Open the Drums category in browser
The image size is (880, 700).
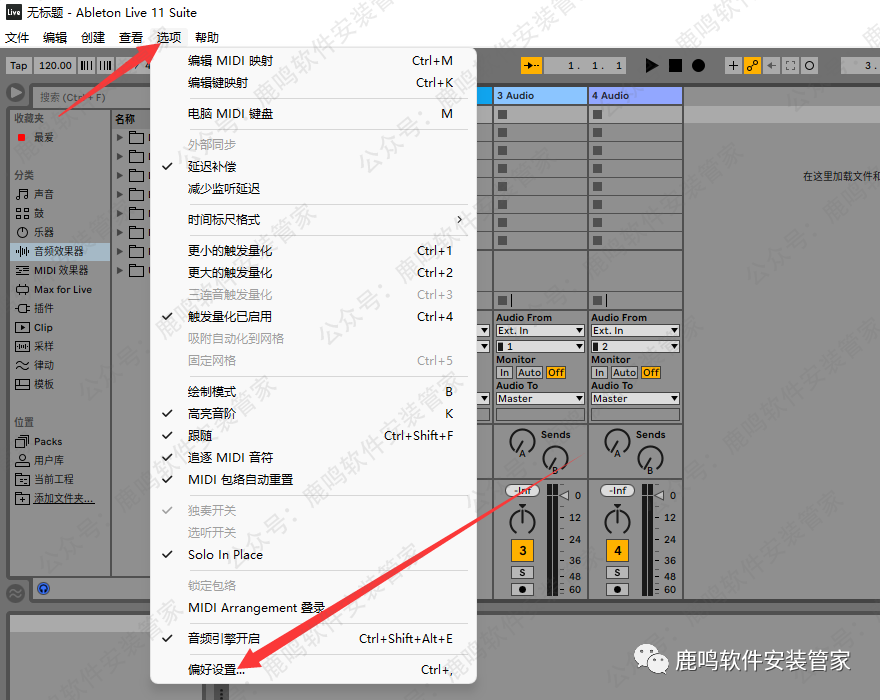39,213
